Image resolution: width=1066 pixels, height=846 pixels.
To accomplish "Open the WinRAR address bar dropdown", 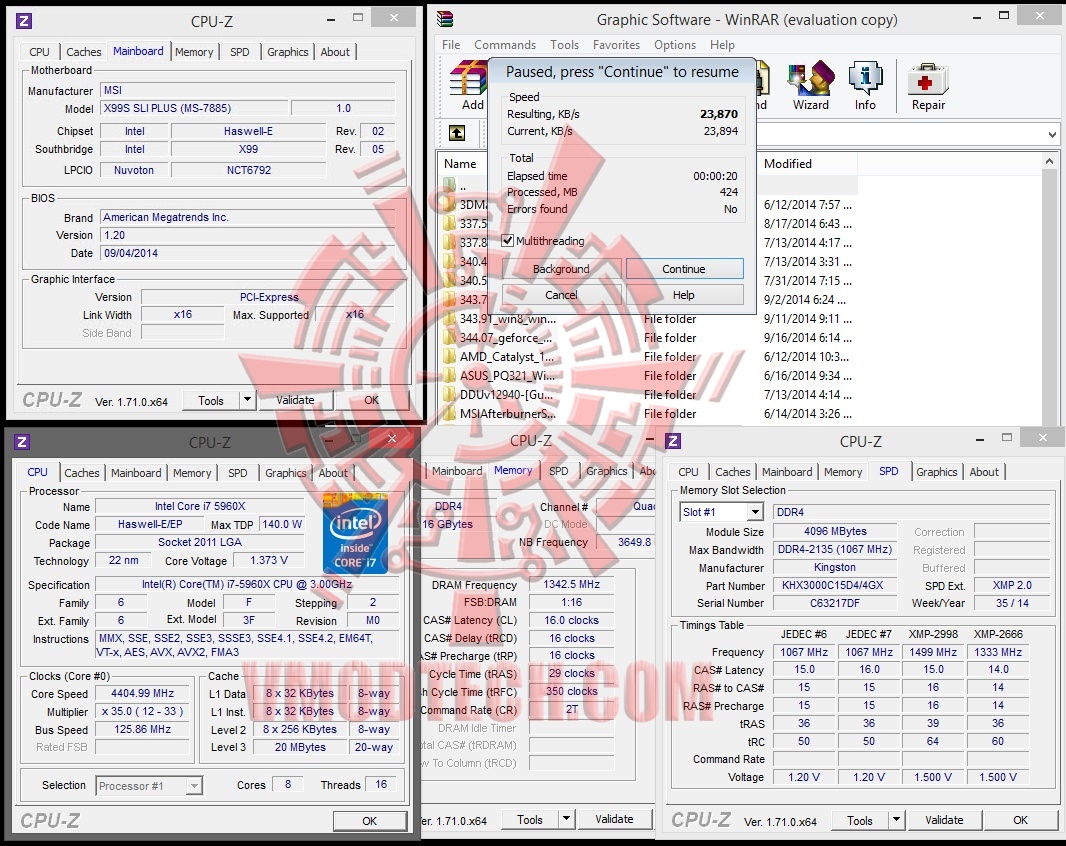I will tap(1052, 135).
